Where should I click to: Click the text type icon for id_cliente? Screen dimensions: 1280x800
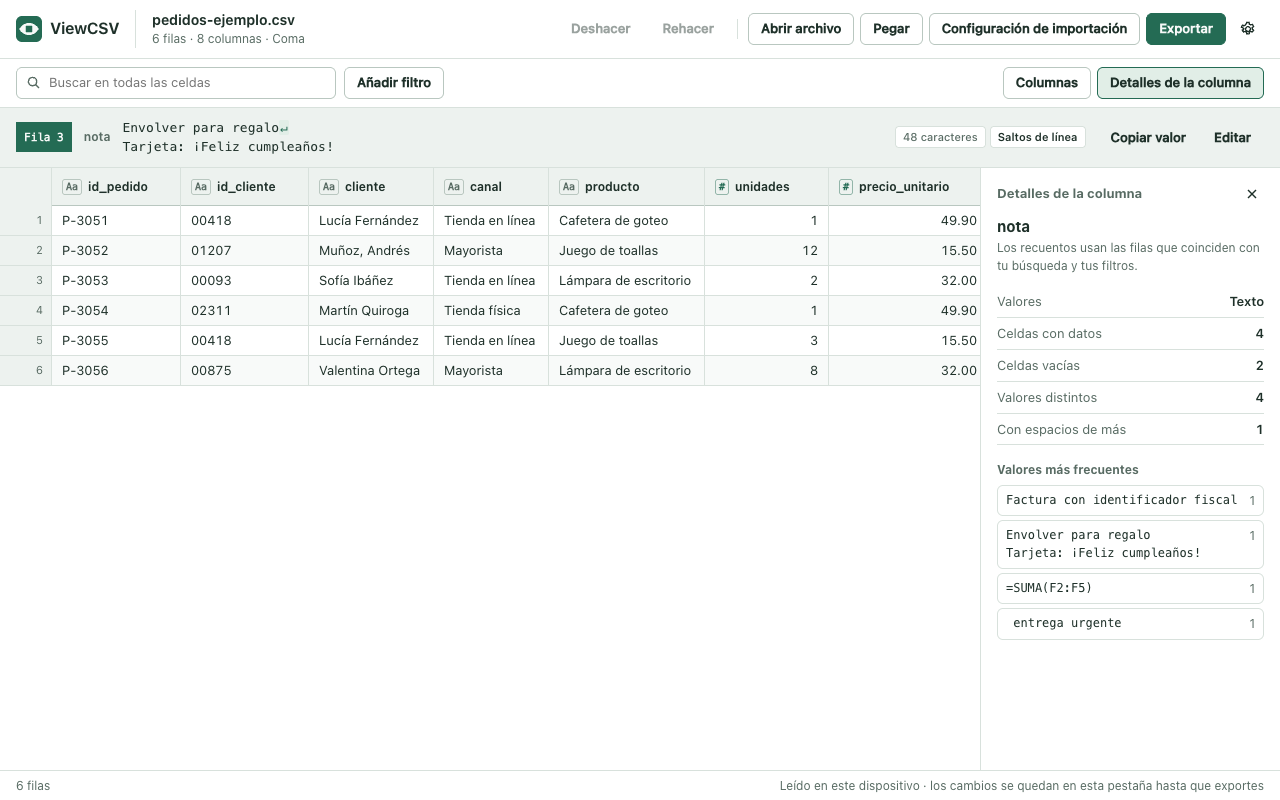coord(201,187)
